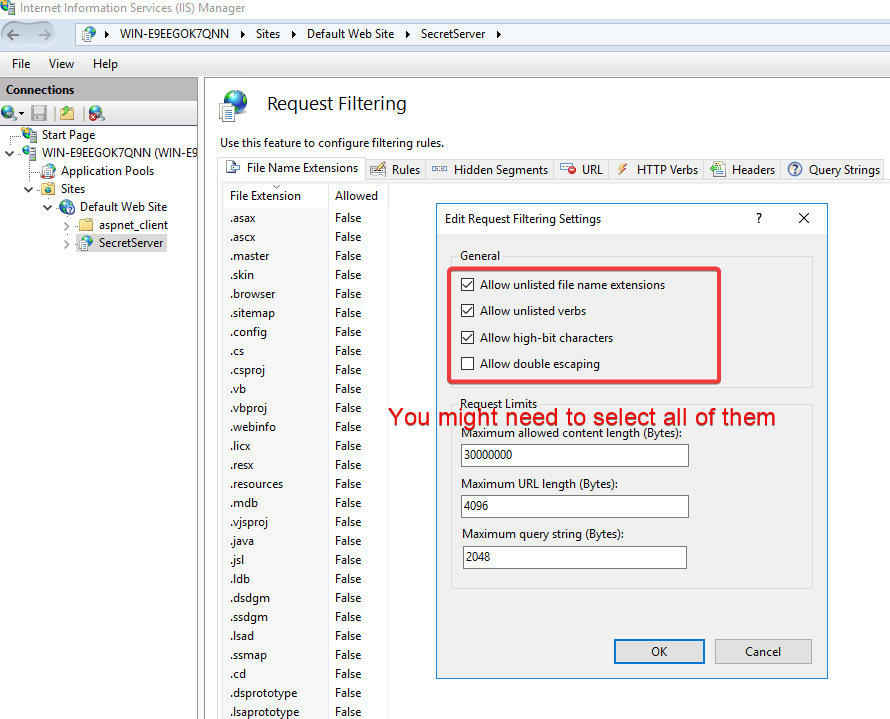The image size is (890, 719).
Task: Click the Request Filtering feature icon
Action: coord(234,105)
